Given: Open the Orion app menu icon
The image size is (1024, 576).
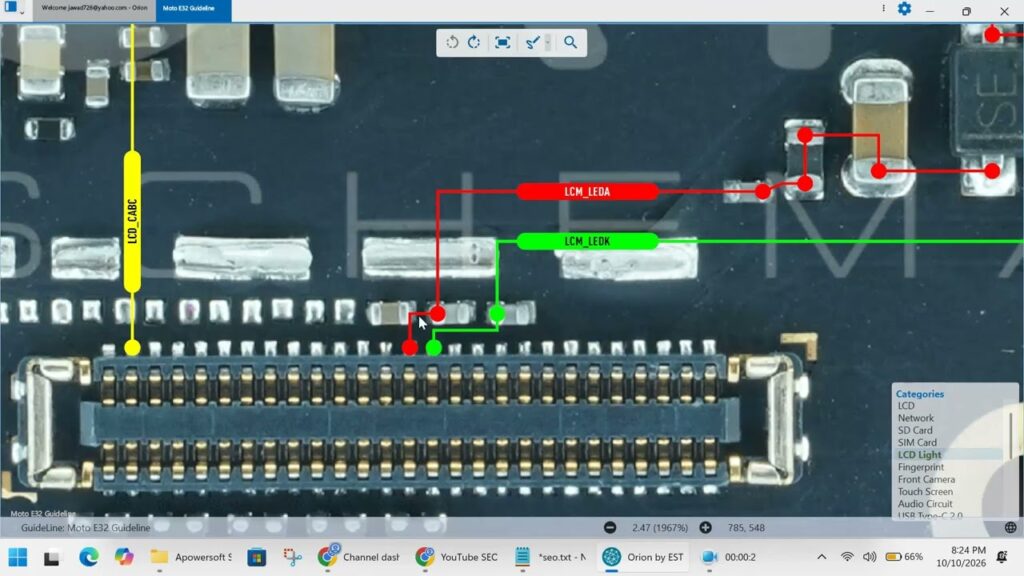Looking at the screenshot, I should (x=10, y=7).
